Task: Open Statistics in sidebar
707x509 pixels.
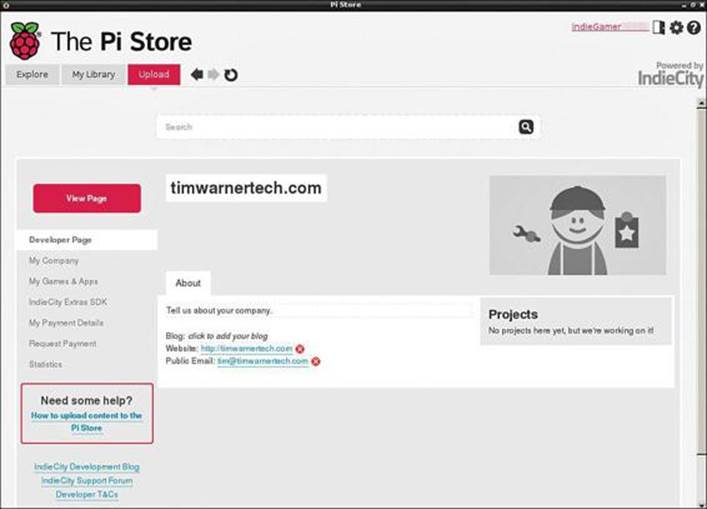Action: (46, 364)
